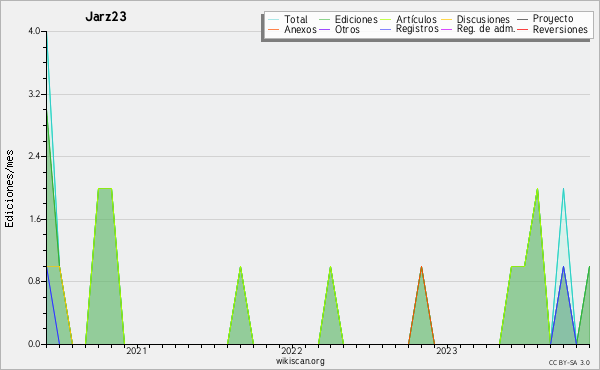The width and height of the screenshot is (600, 370).
Task: Select the Reg. de adm. legend entry
Action: pyautogui.click(x=486, y=29)
